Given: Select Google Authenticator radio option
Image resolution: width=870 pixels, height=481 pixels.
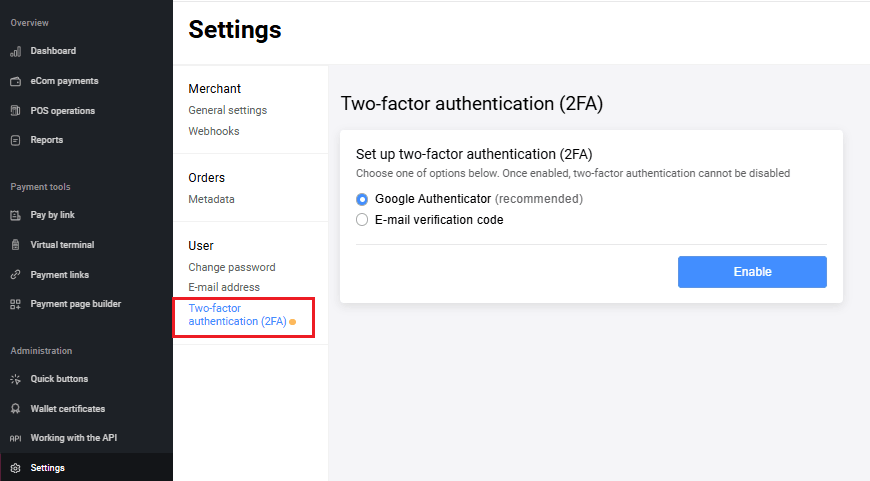Looking at the screenshot, I should click(x=362, y=199).
